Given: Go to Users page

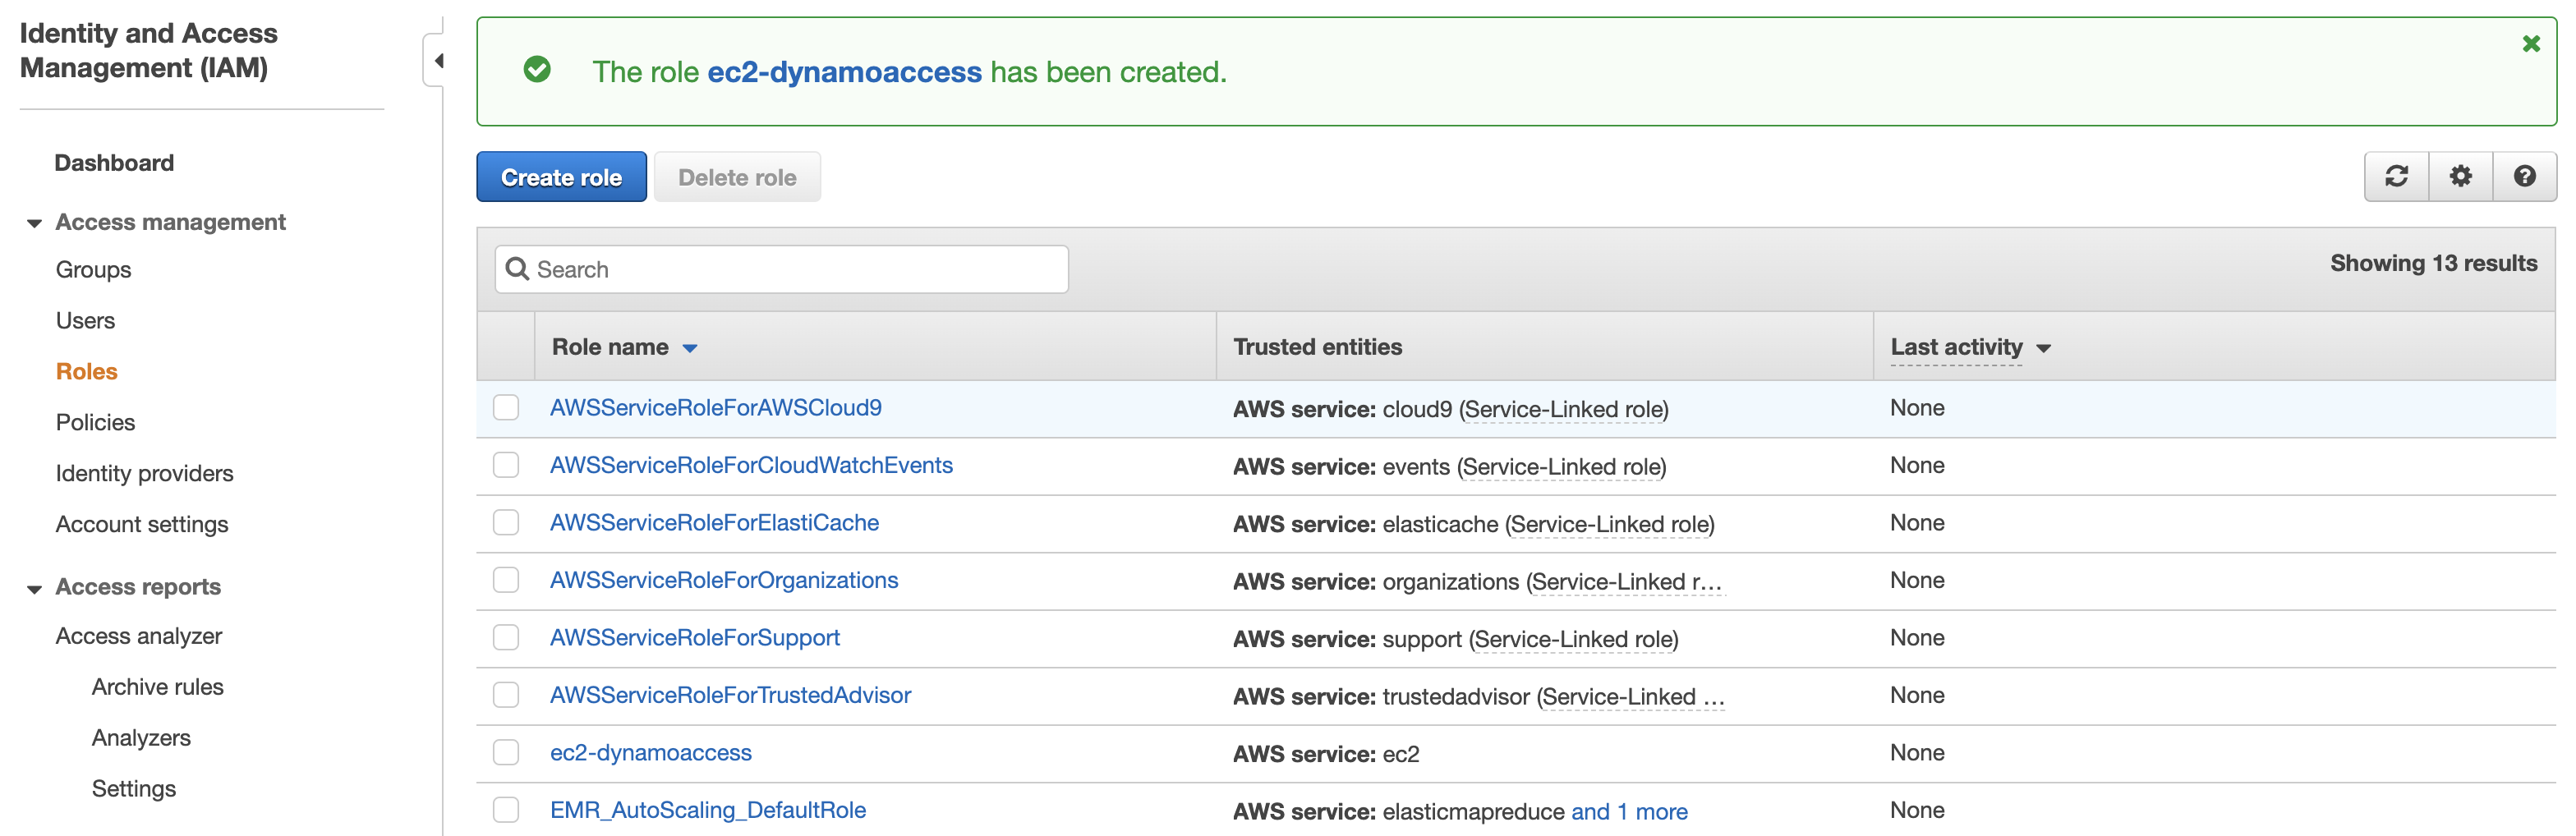Looking at the screenshot, I should point(85,321).
